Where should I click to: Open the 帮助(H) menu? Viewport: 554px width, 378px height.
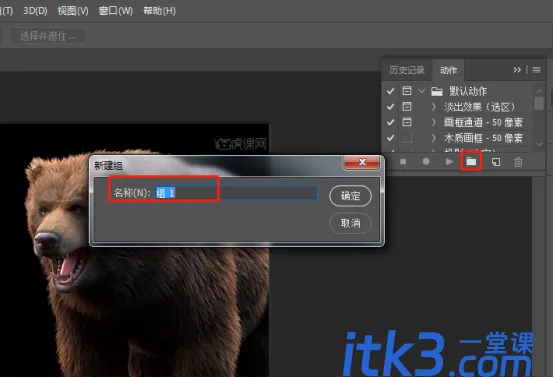[159, 11]
